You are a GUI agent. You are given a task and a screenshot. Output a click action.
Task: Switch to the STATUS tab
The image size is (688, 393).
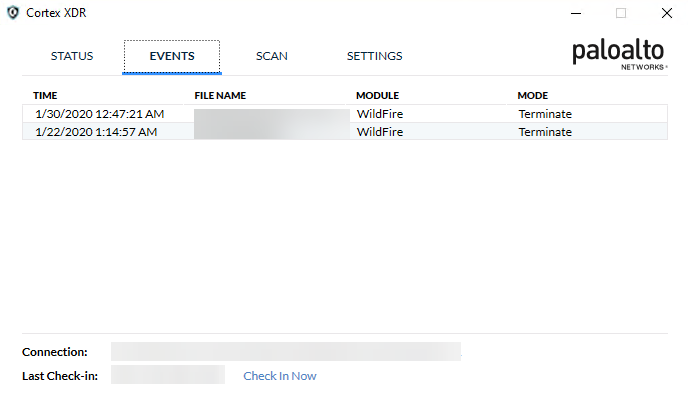point(72,56)
